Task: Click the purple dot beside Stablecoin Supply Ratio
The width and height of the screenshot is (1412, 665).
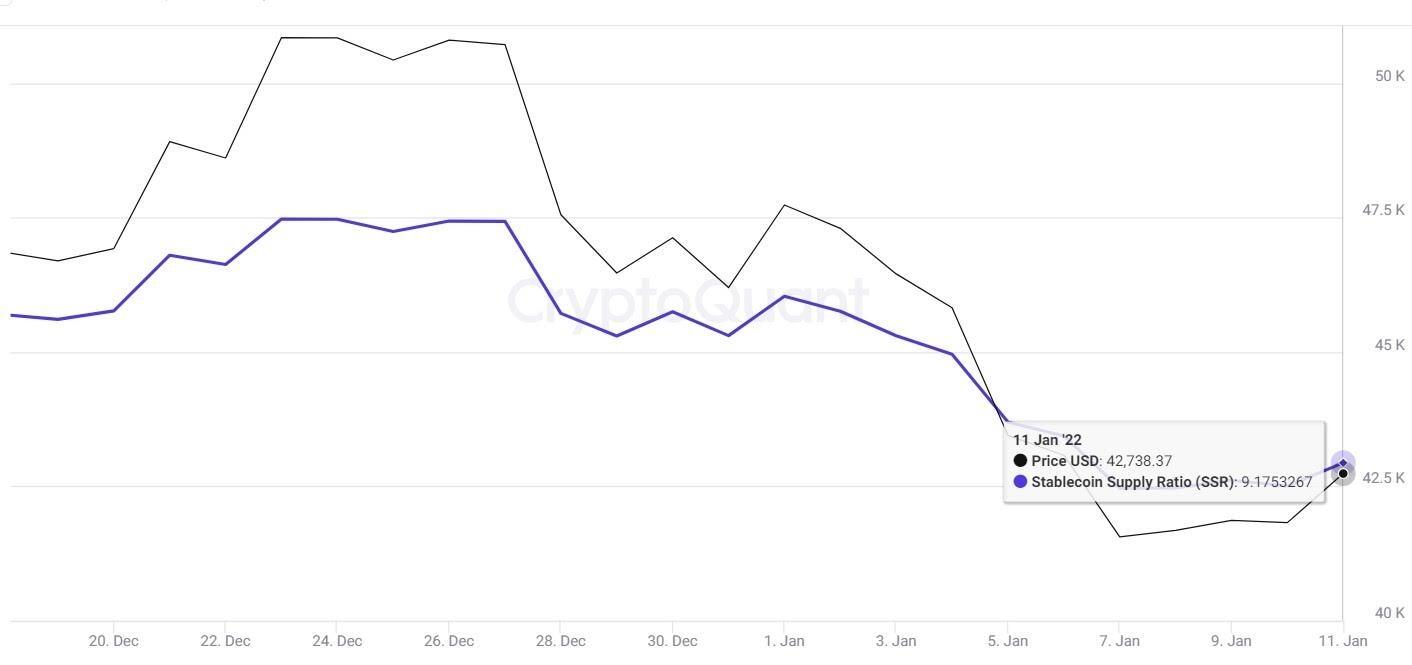Action: pyautogui.click(x=1020, y=481)
